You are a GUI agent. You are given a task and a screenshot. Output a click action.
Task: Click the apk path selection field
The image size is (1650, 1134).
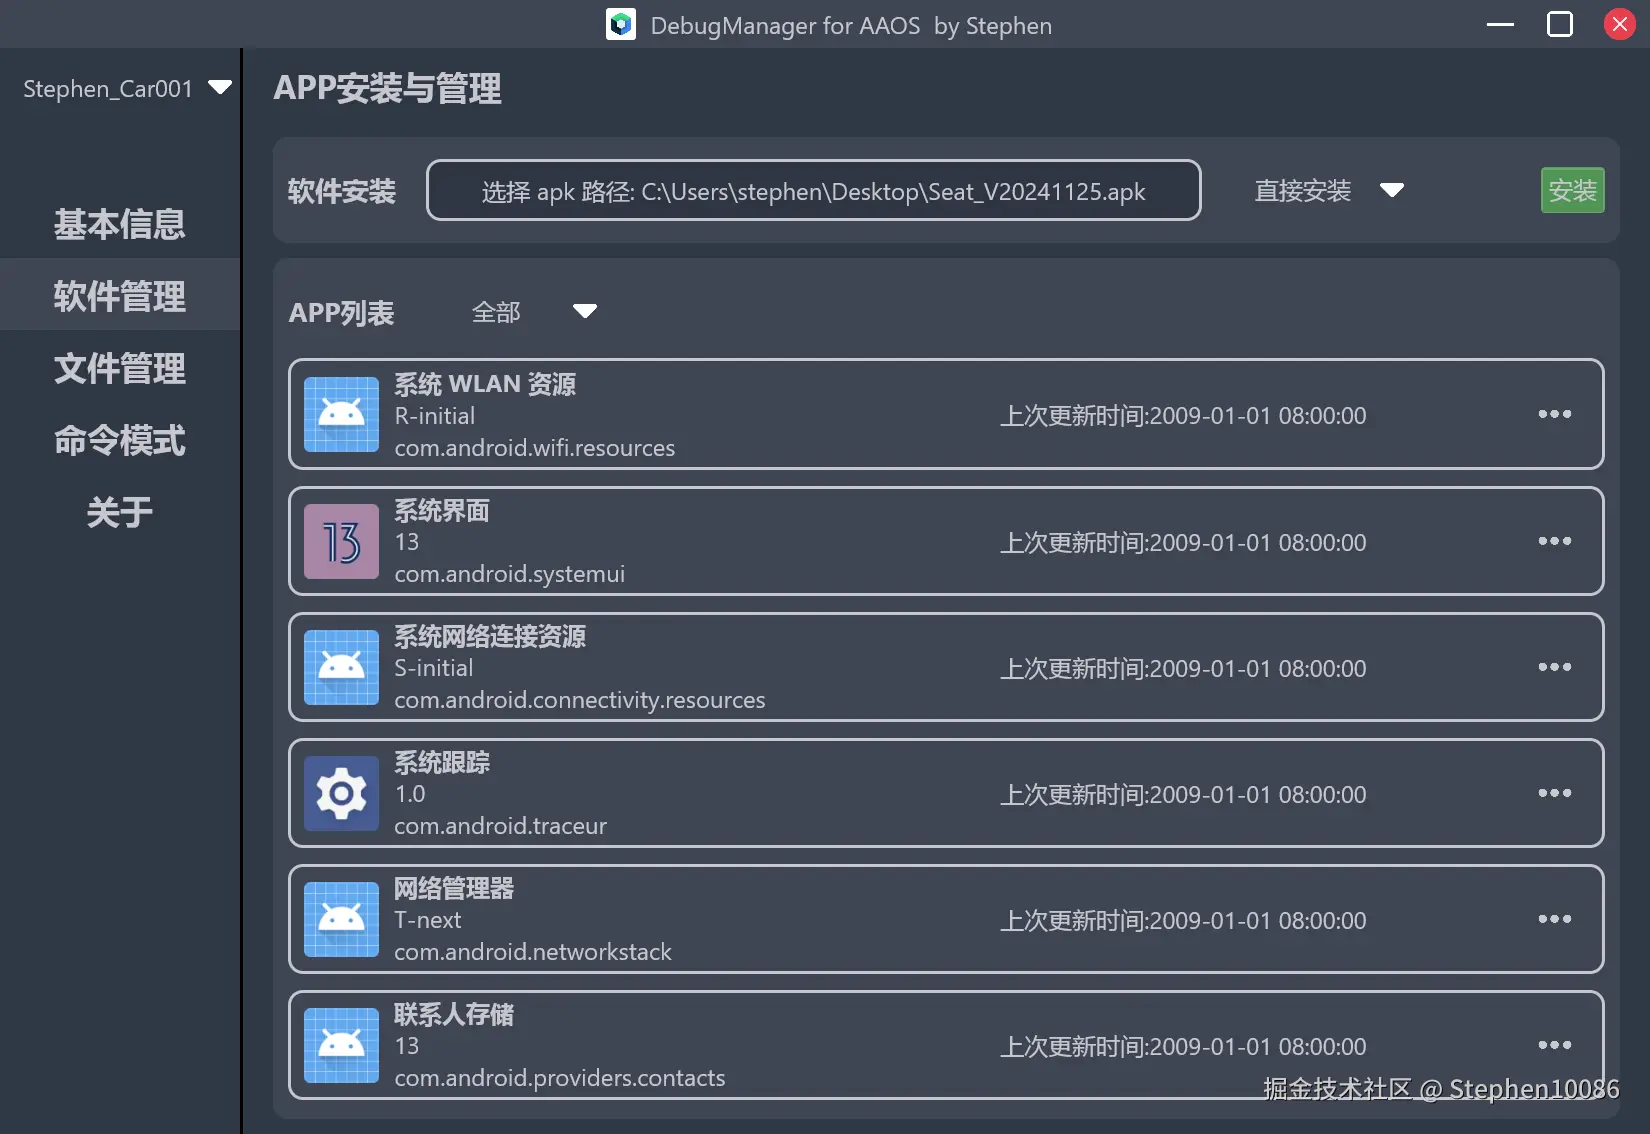point(813,190)
